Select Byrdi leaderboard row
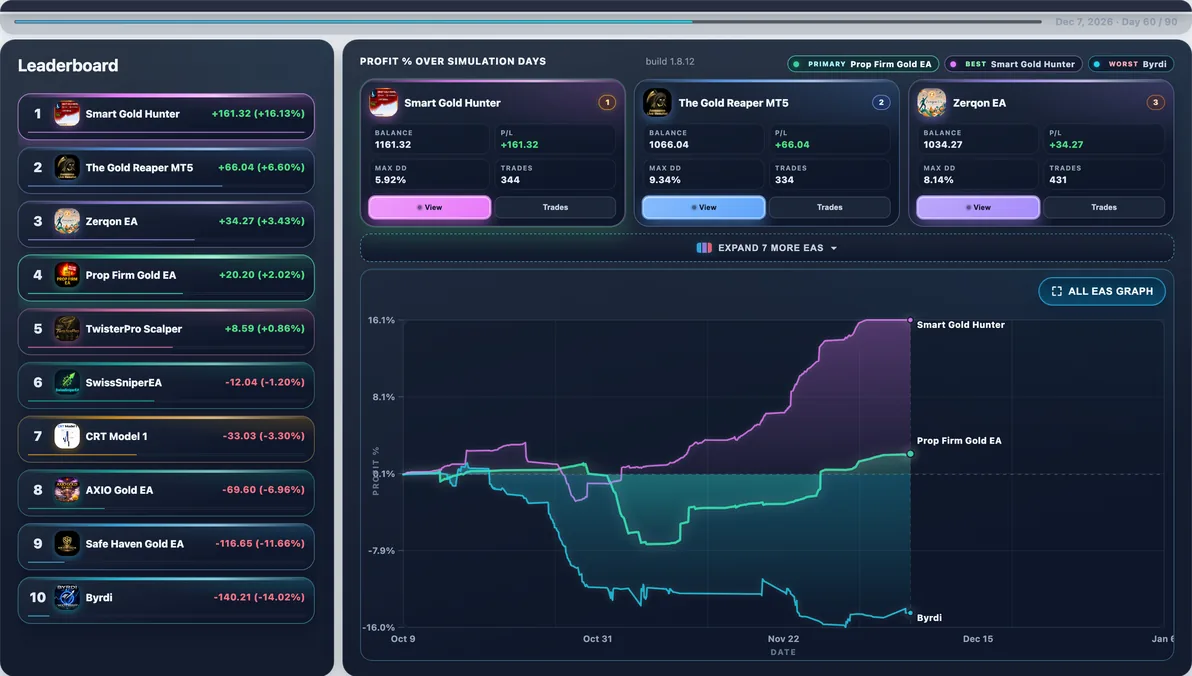The width and height of the screenshot is (1192, 676). pos(166,601)
